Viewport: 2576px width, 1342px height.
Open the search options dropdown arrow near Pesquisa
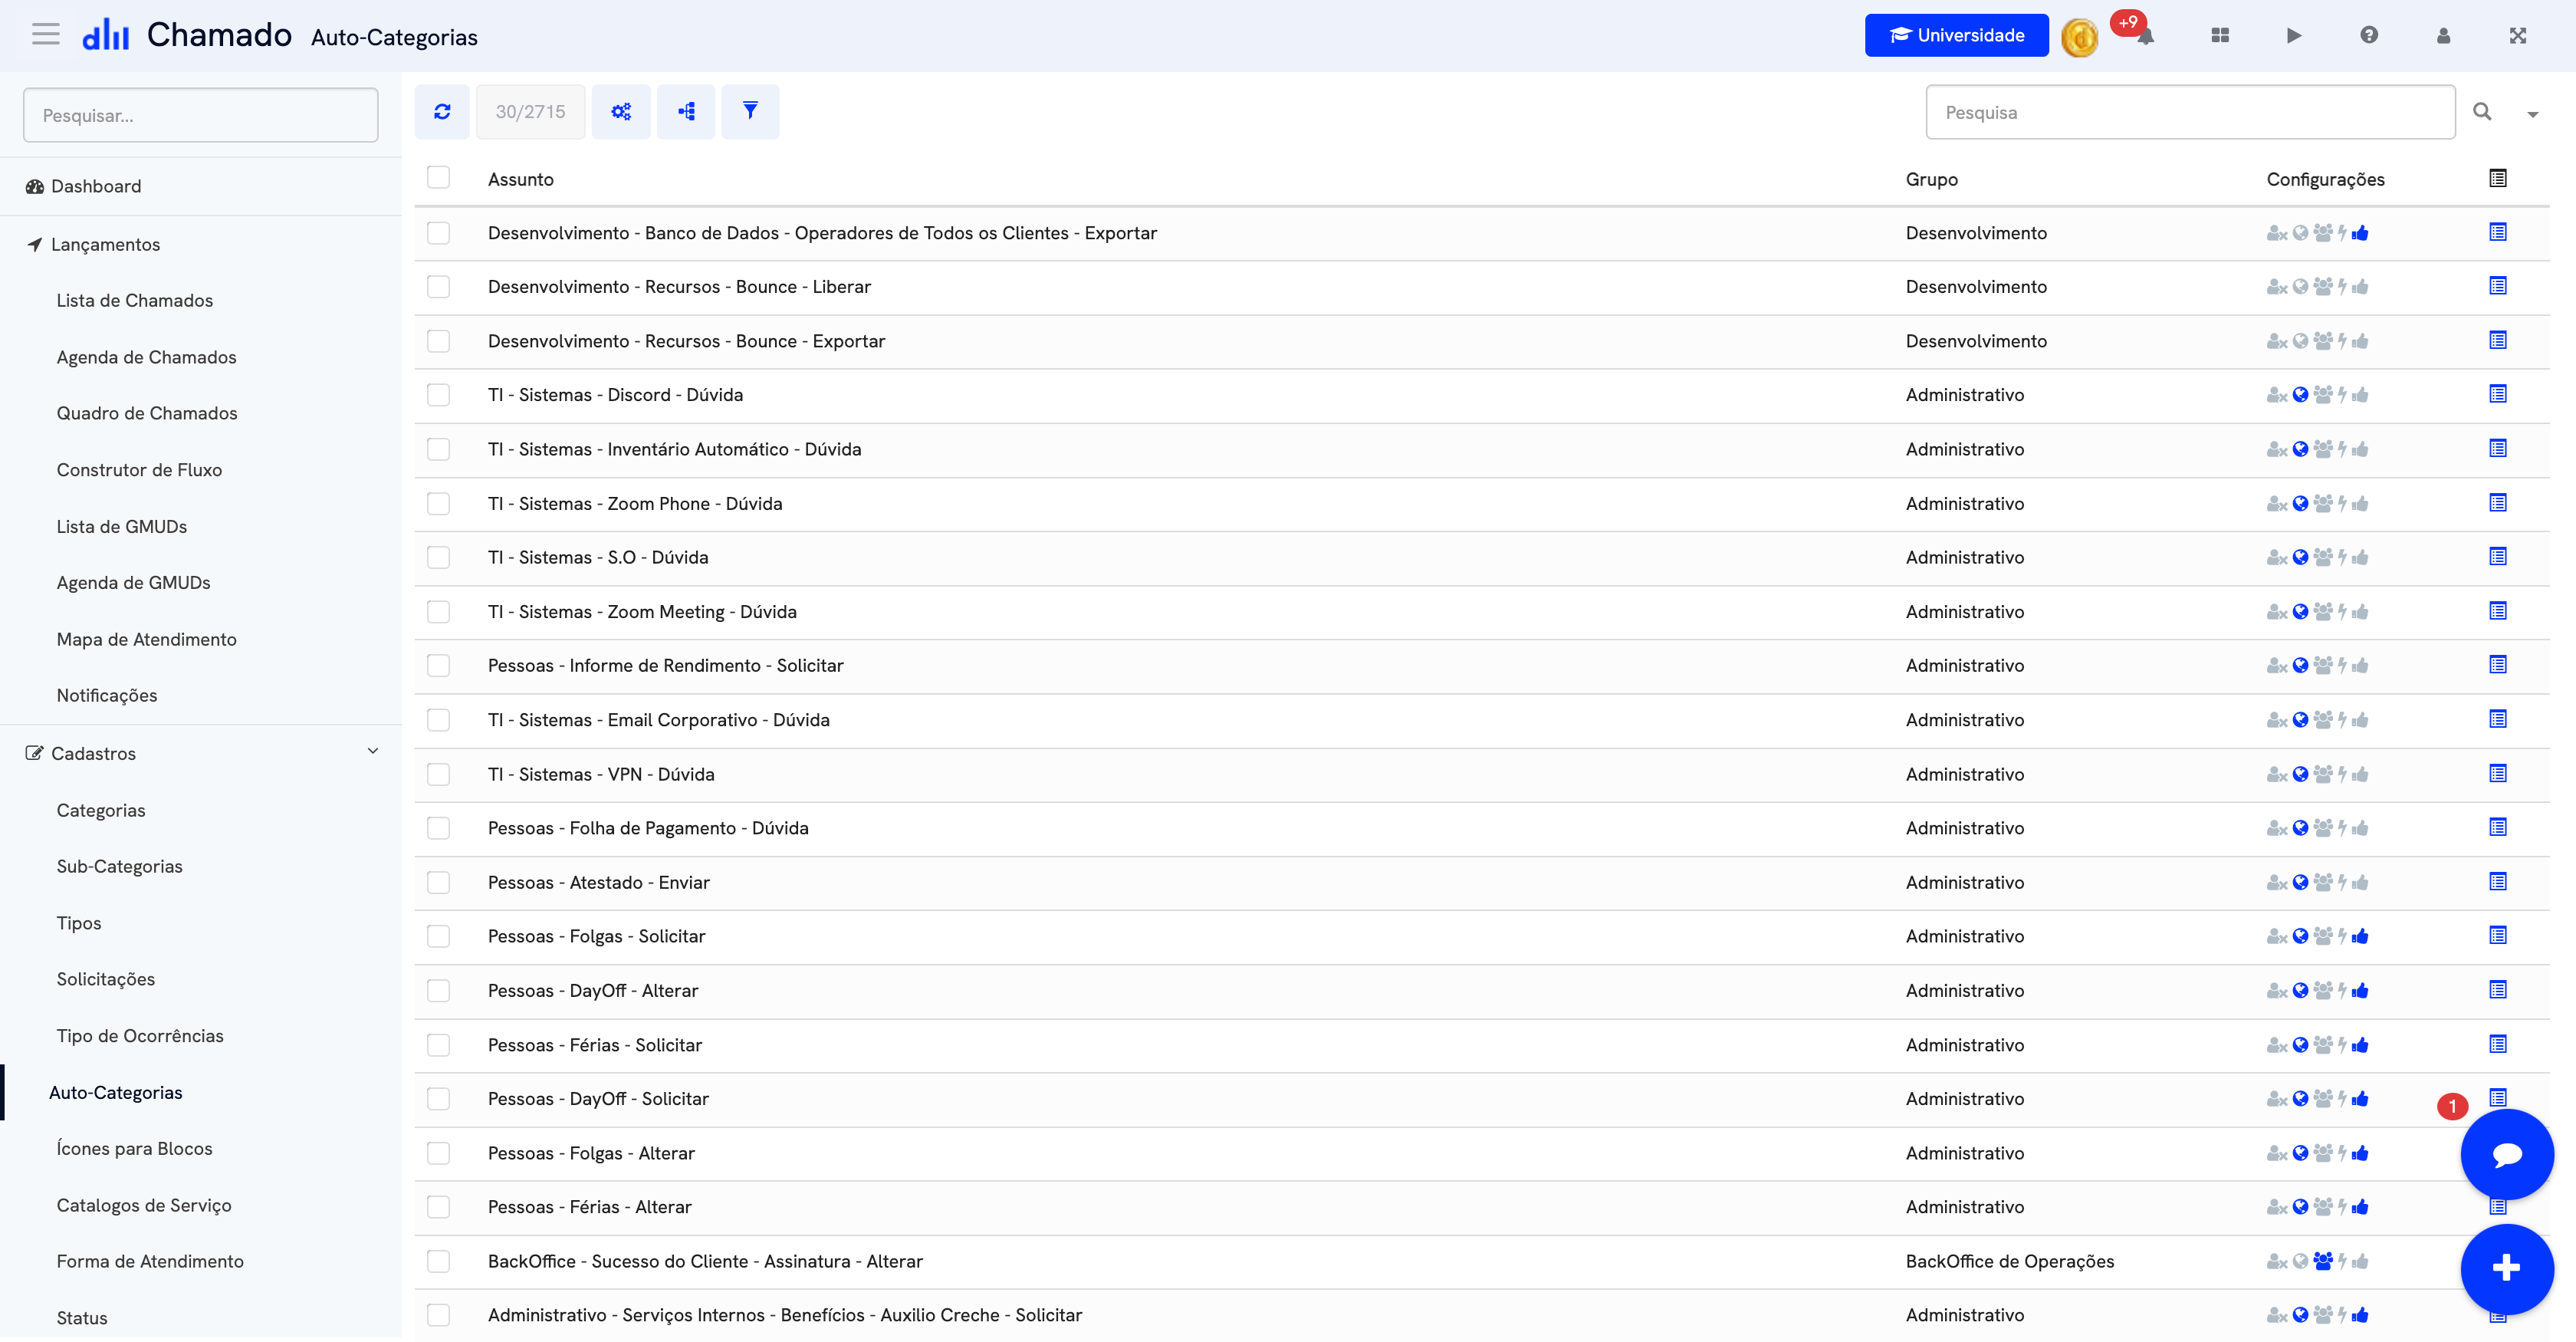[2533, 113]
